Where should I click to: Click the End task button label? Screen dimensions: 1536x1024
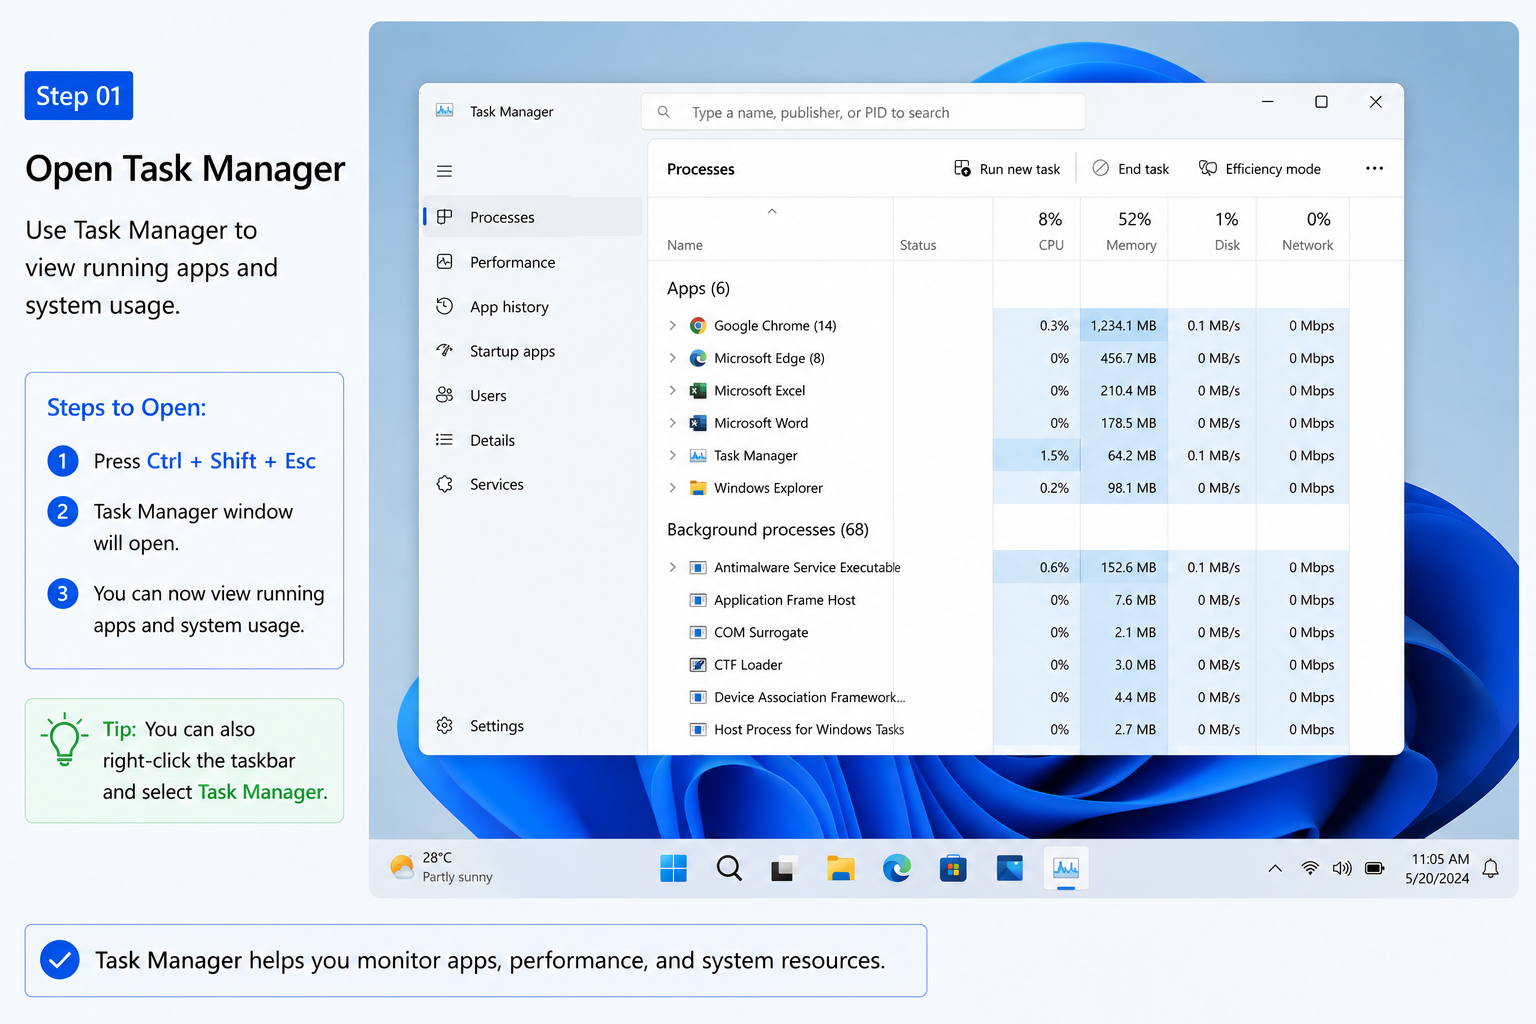1143,169
